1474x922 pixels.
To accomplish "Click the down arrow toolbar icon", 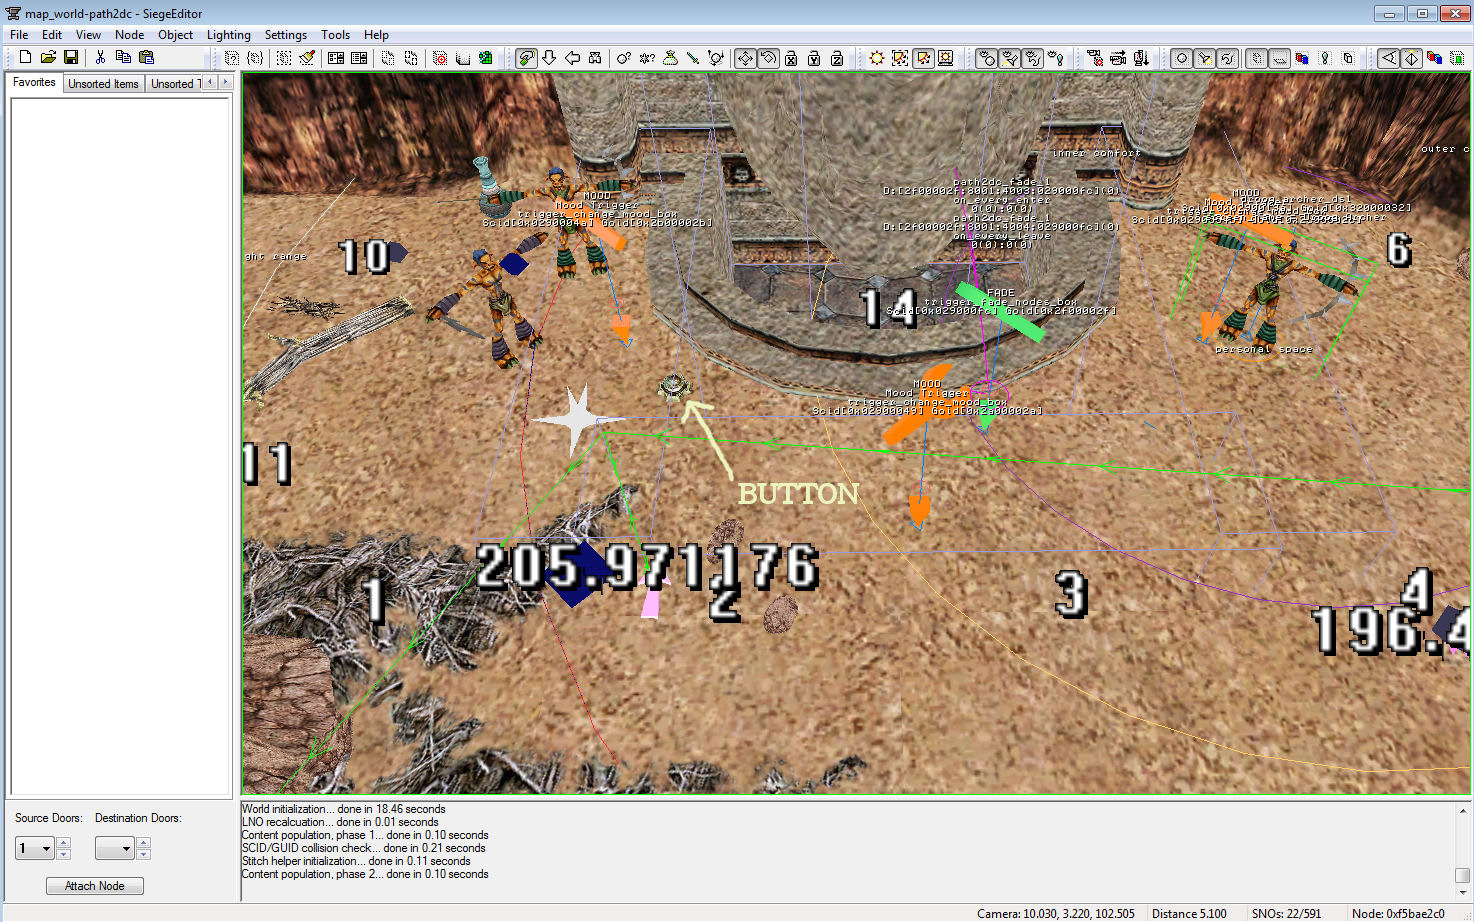I will point(549,58).
